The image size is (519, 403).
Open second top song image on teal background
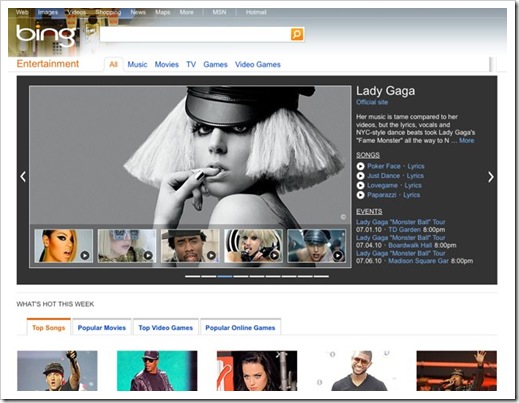click(x=157, y=371)
